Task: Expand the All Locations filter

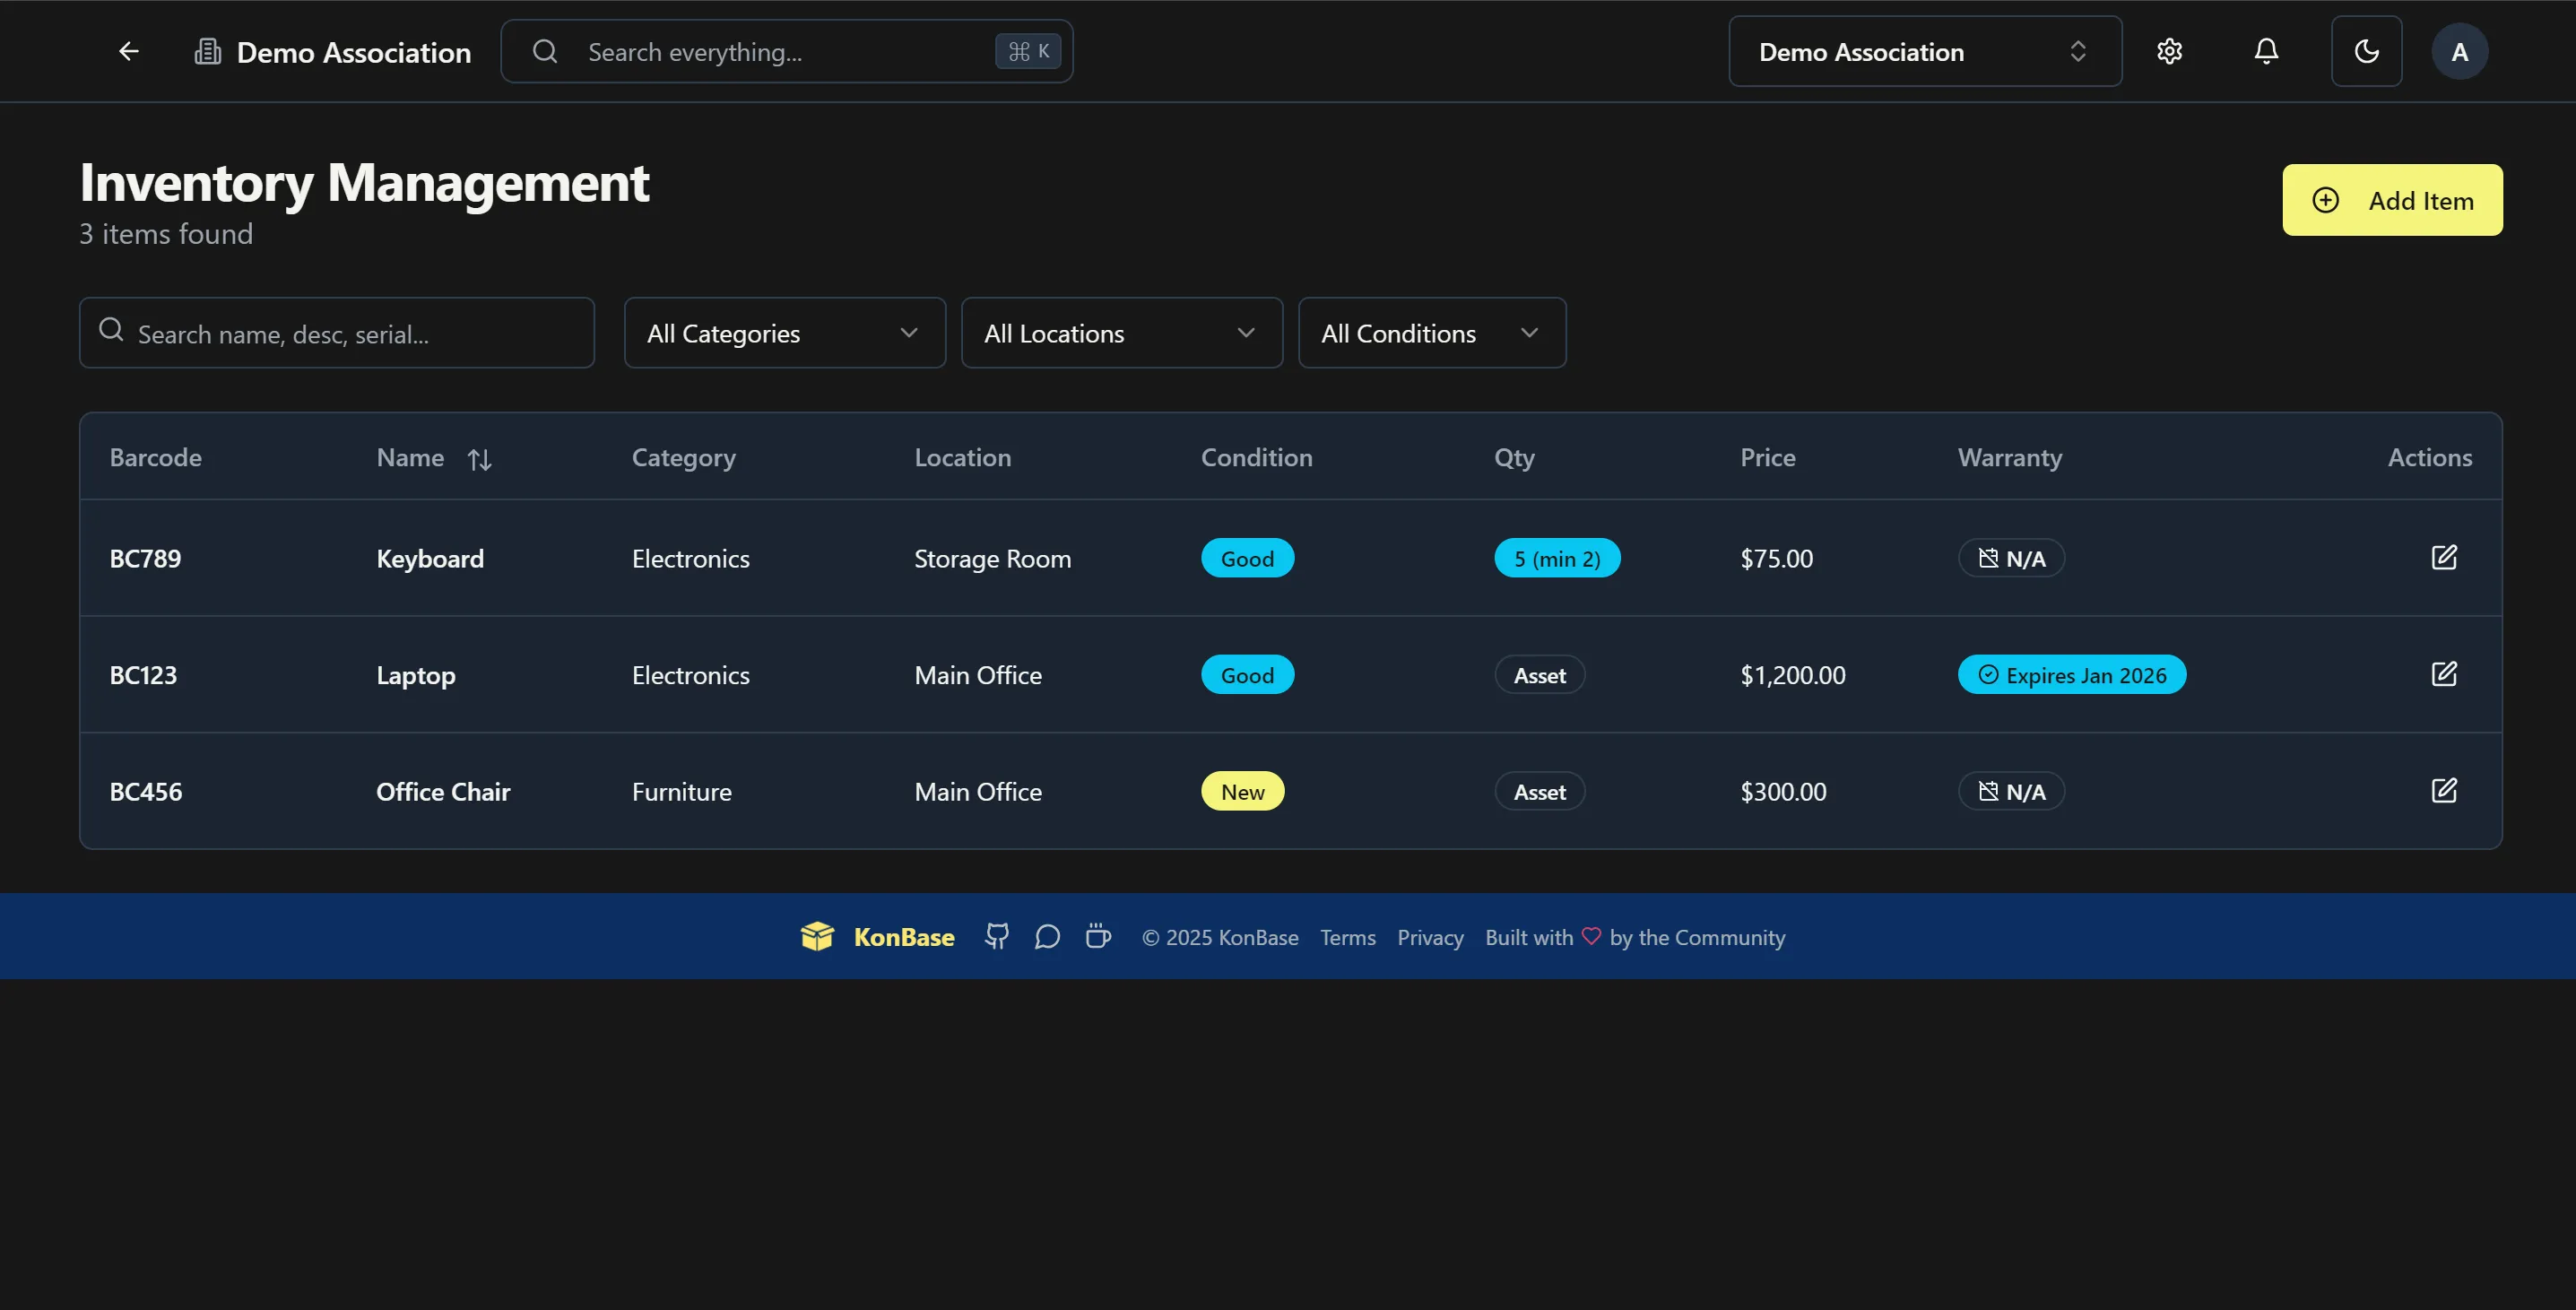Action: [1121, 333]
